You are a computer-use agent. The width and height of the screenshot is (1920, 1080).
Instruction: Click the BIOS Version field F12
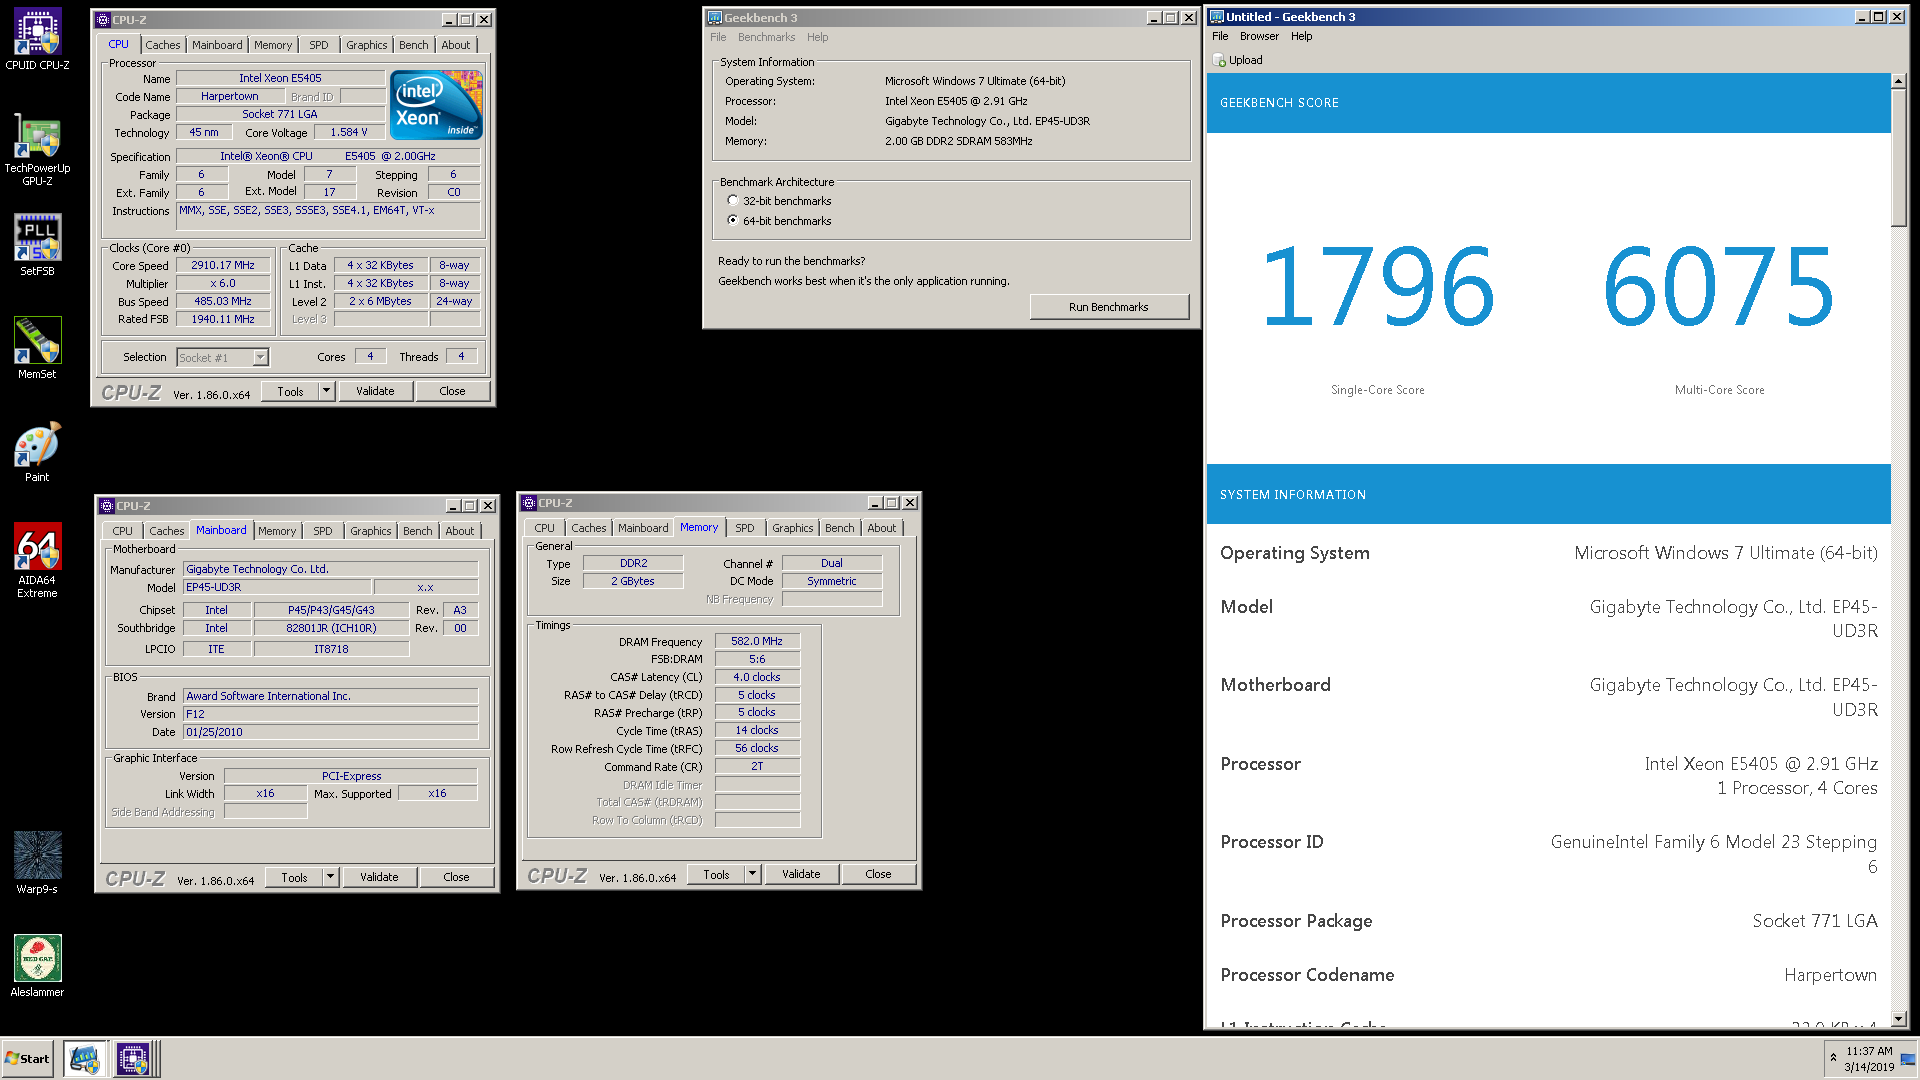coord(330,714)
